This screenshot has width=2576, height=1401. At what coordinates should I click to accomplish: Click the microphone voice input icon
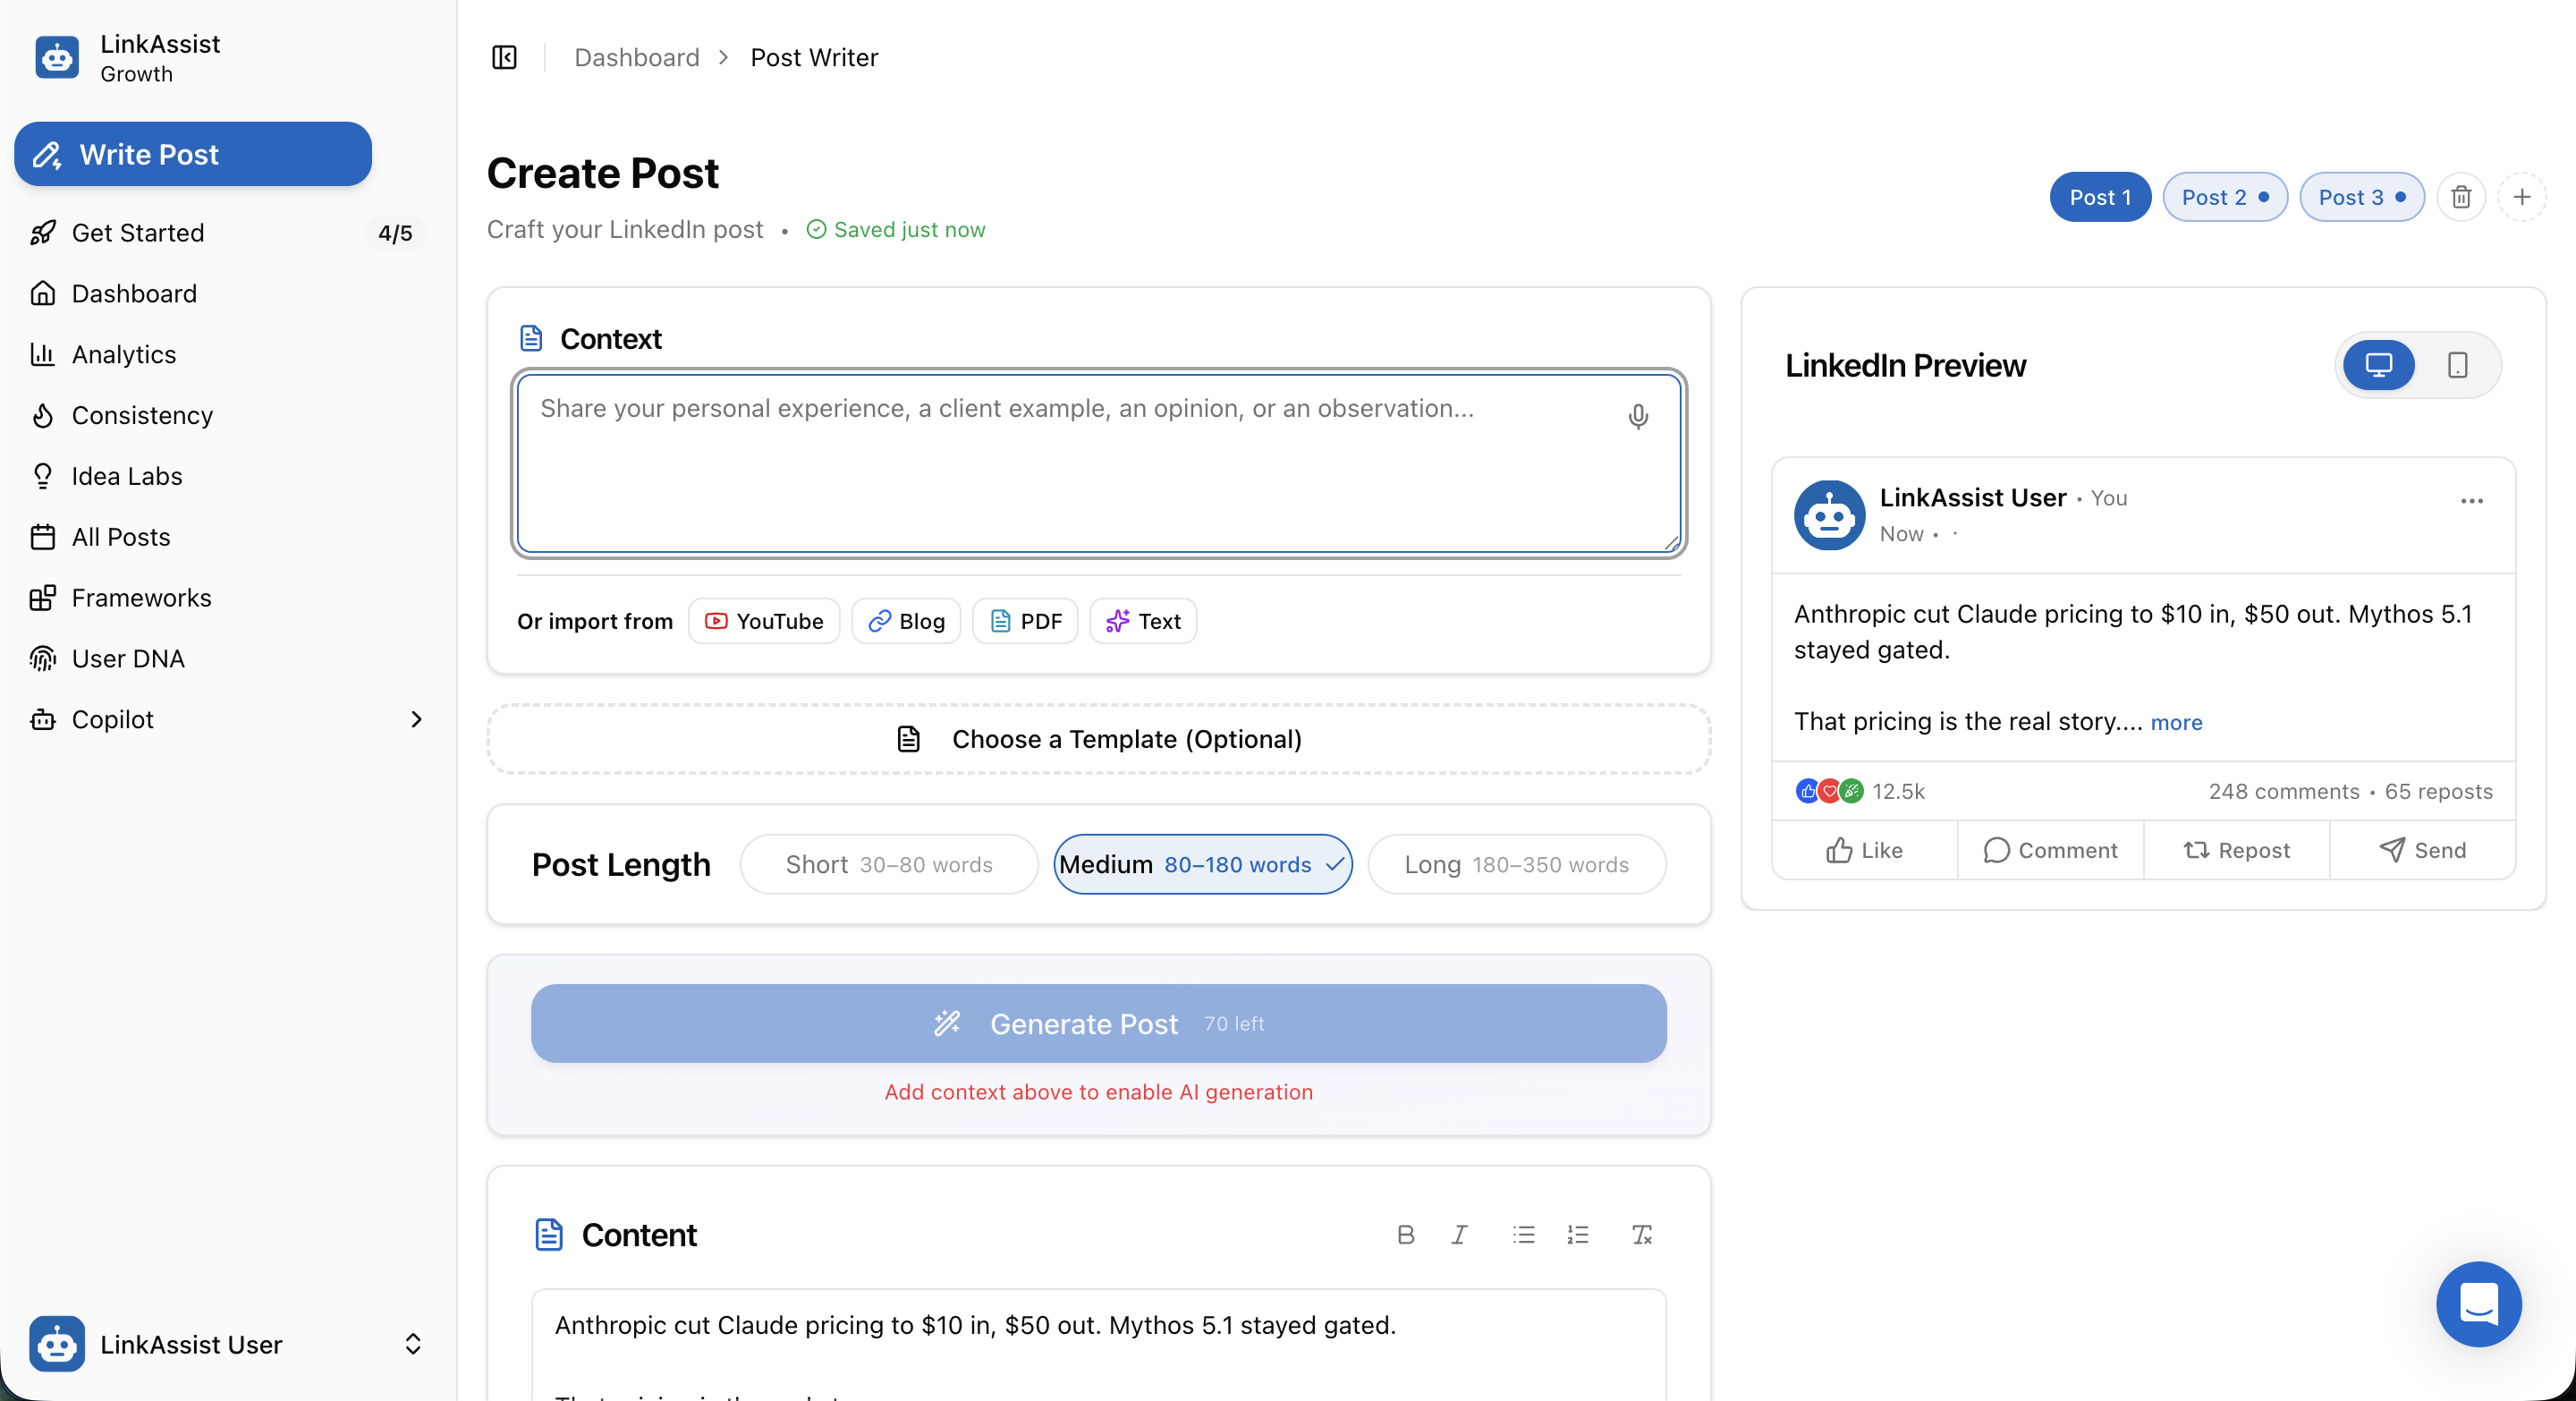tap(1637, 416)
